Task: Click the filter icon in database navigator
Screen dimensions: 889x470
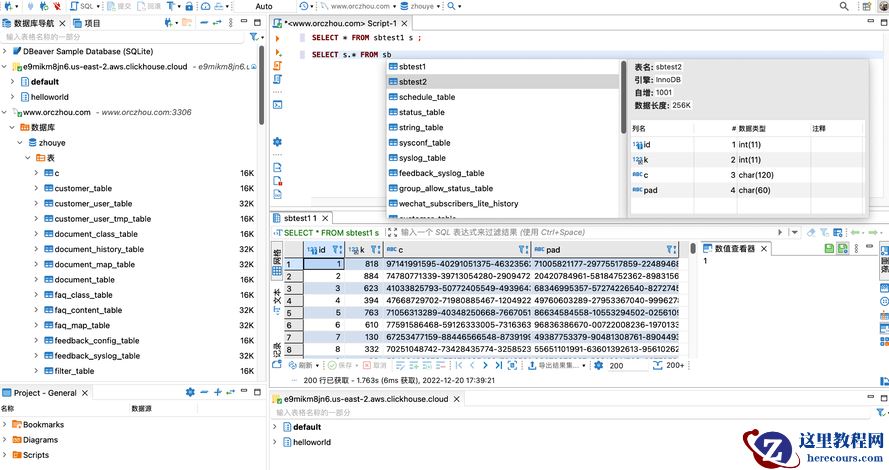Action: click(254, 37)
